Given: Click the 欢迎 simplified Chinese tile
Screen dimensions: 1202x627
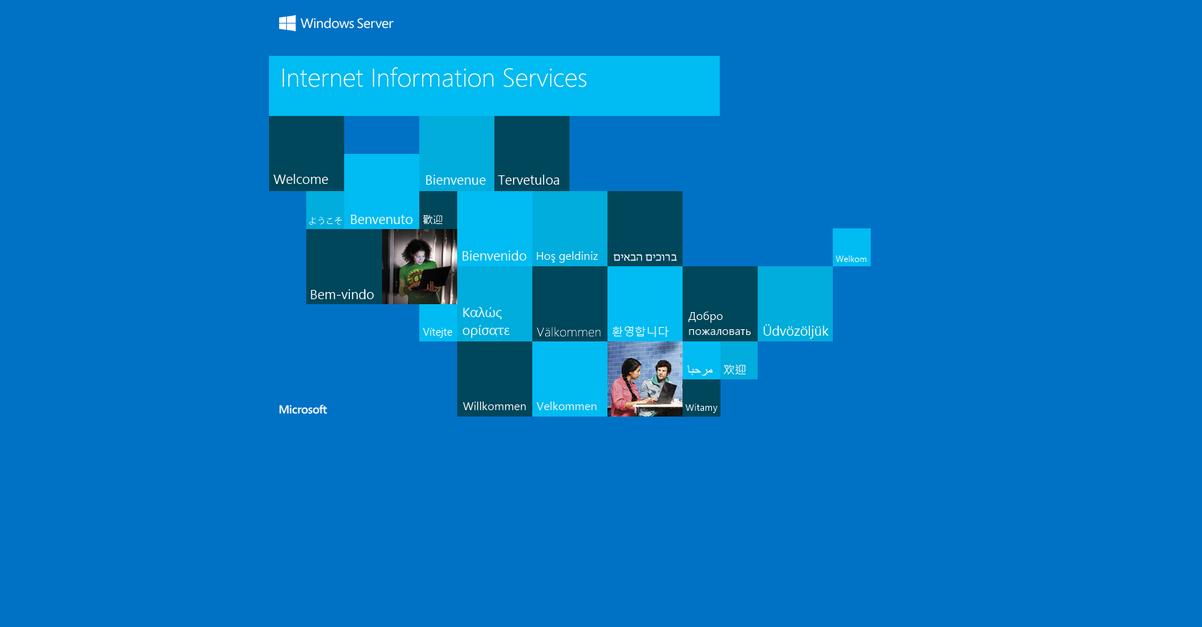Looking at the screenshot, I should pos(739,360).
